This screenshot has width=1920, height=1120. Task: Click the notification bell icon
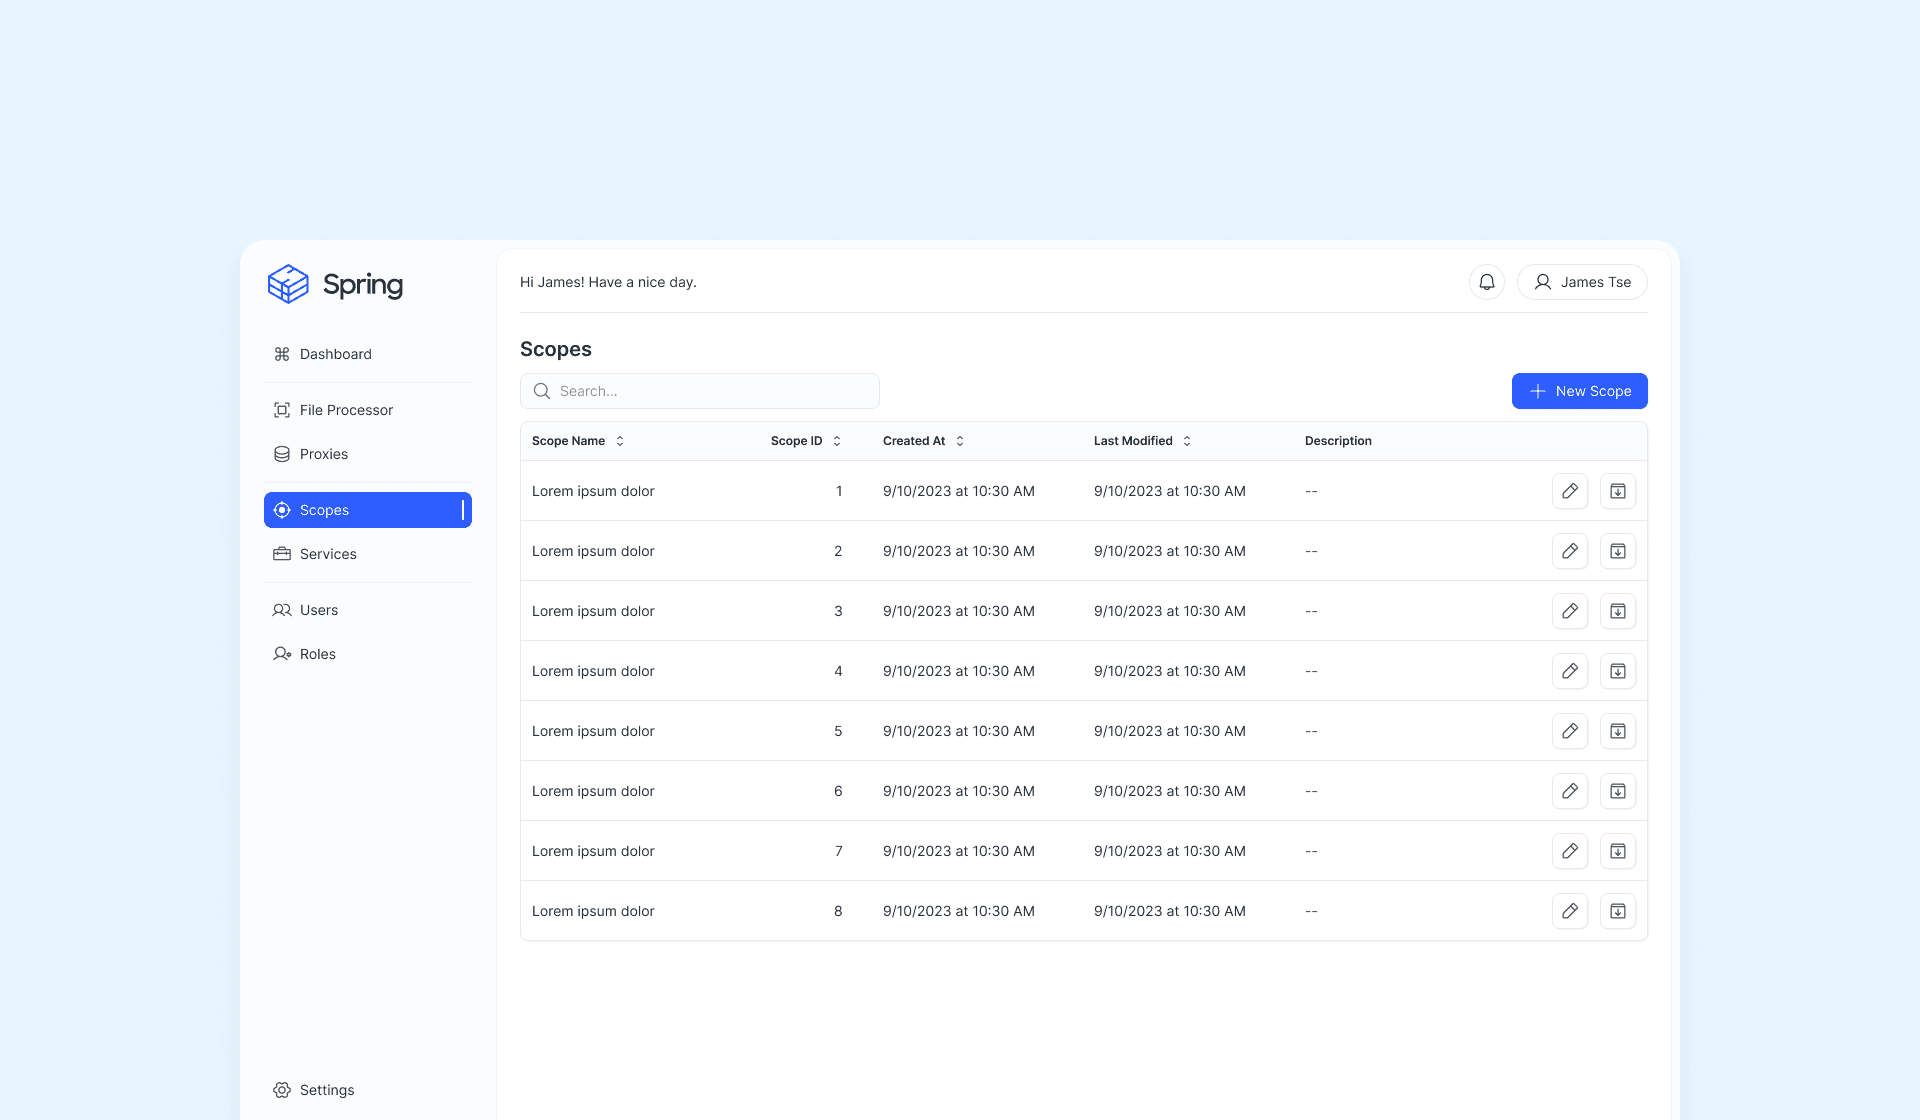pyautogui.click(x=1486, y=282)
